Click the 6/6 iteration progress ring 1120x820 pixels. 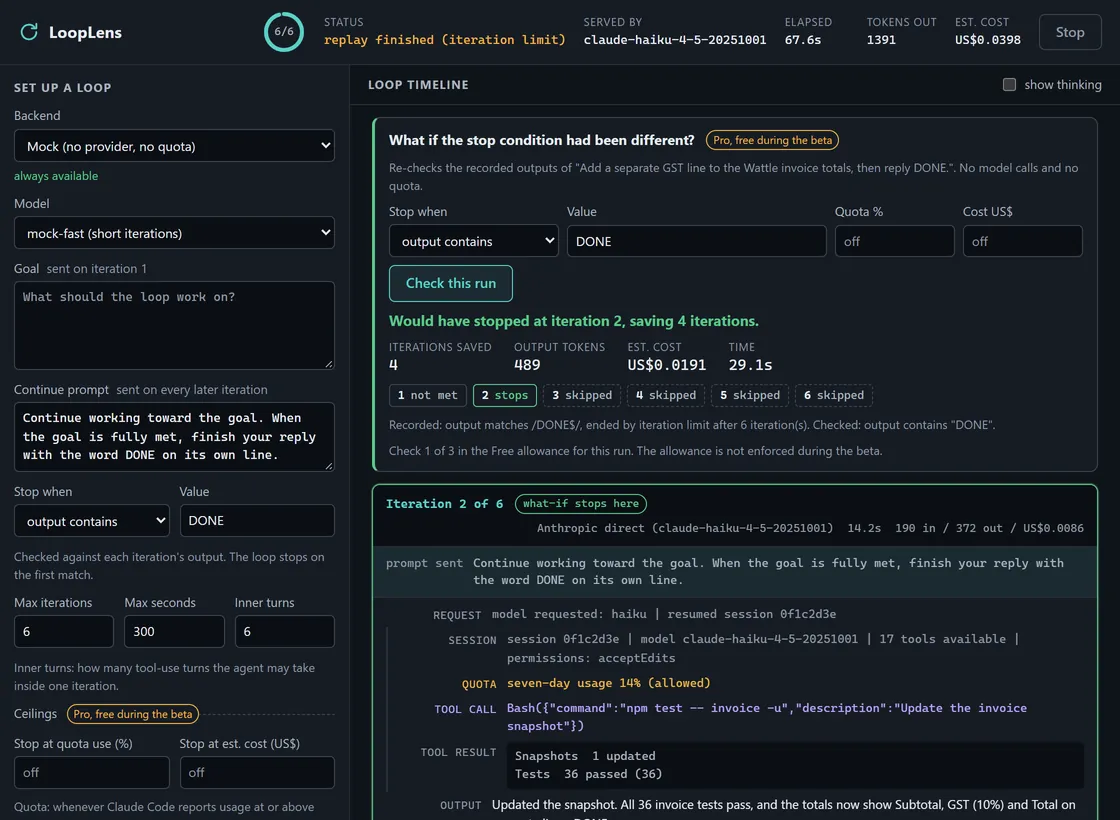pos(284,31)
